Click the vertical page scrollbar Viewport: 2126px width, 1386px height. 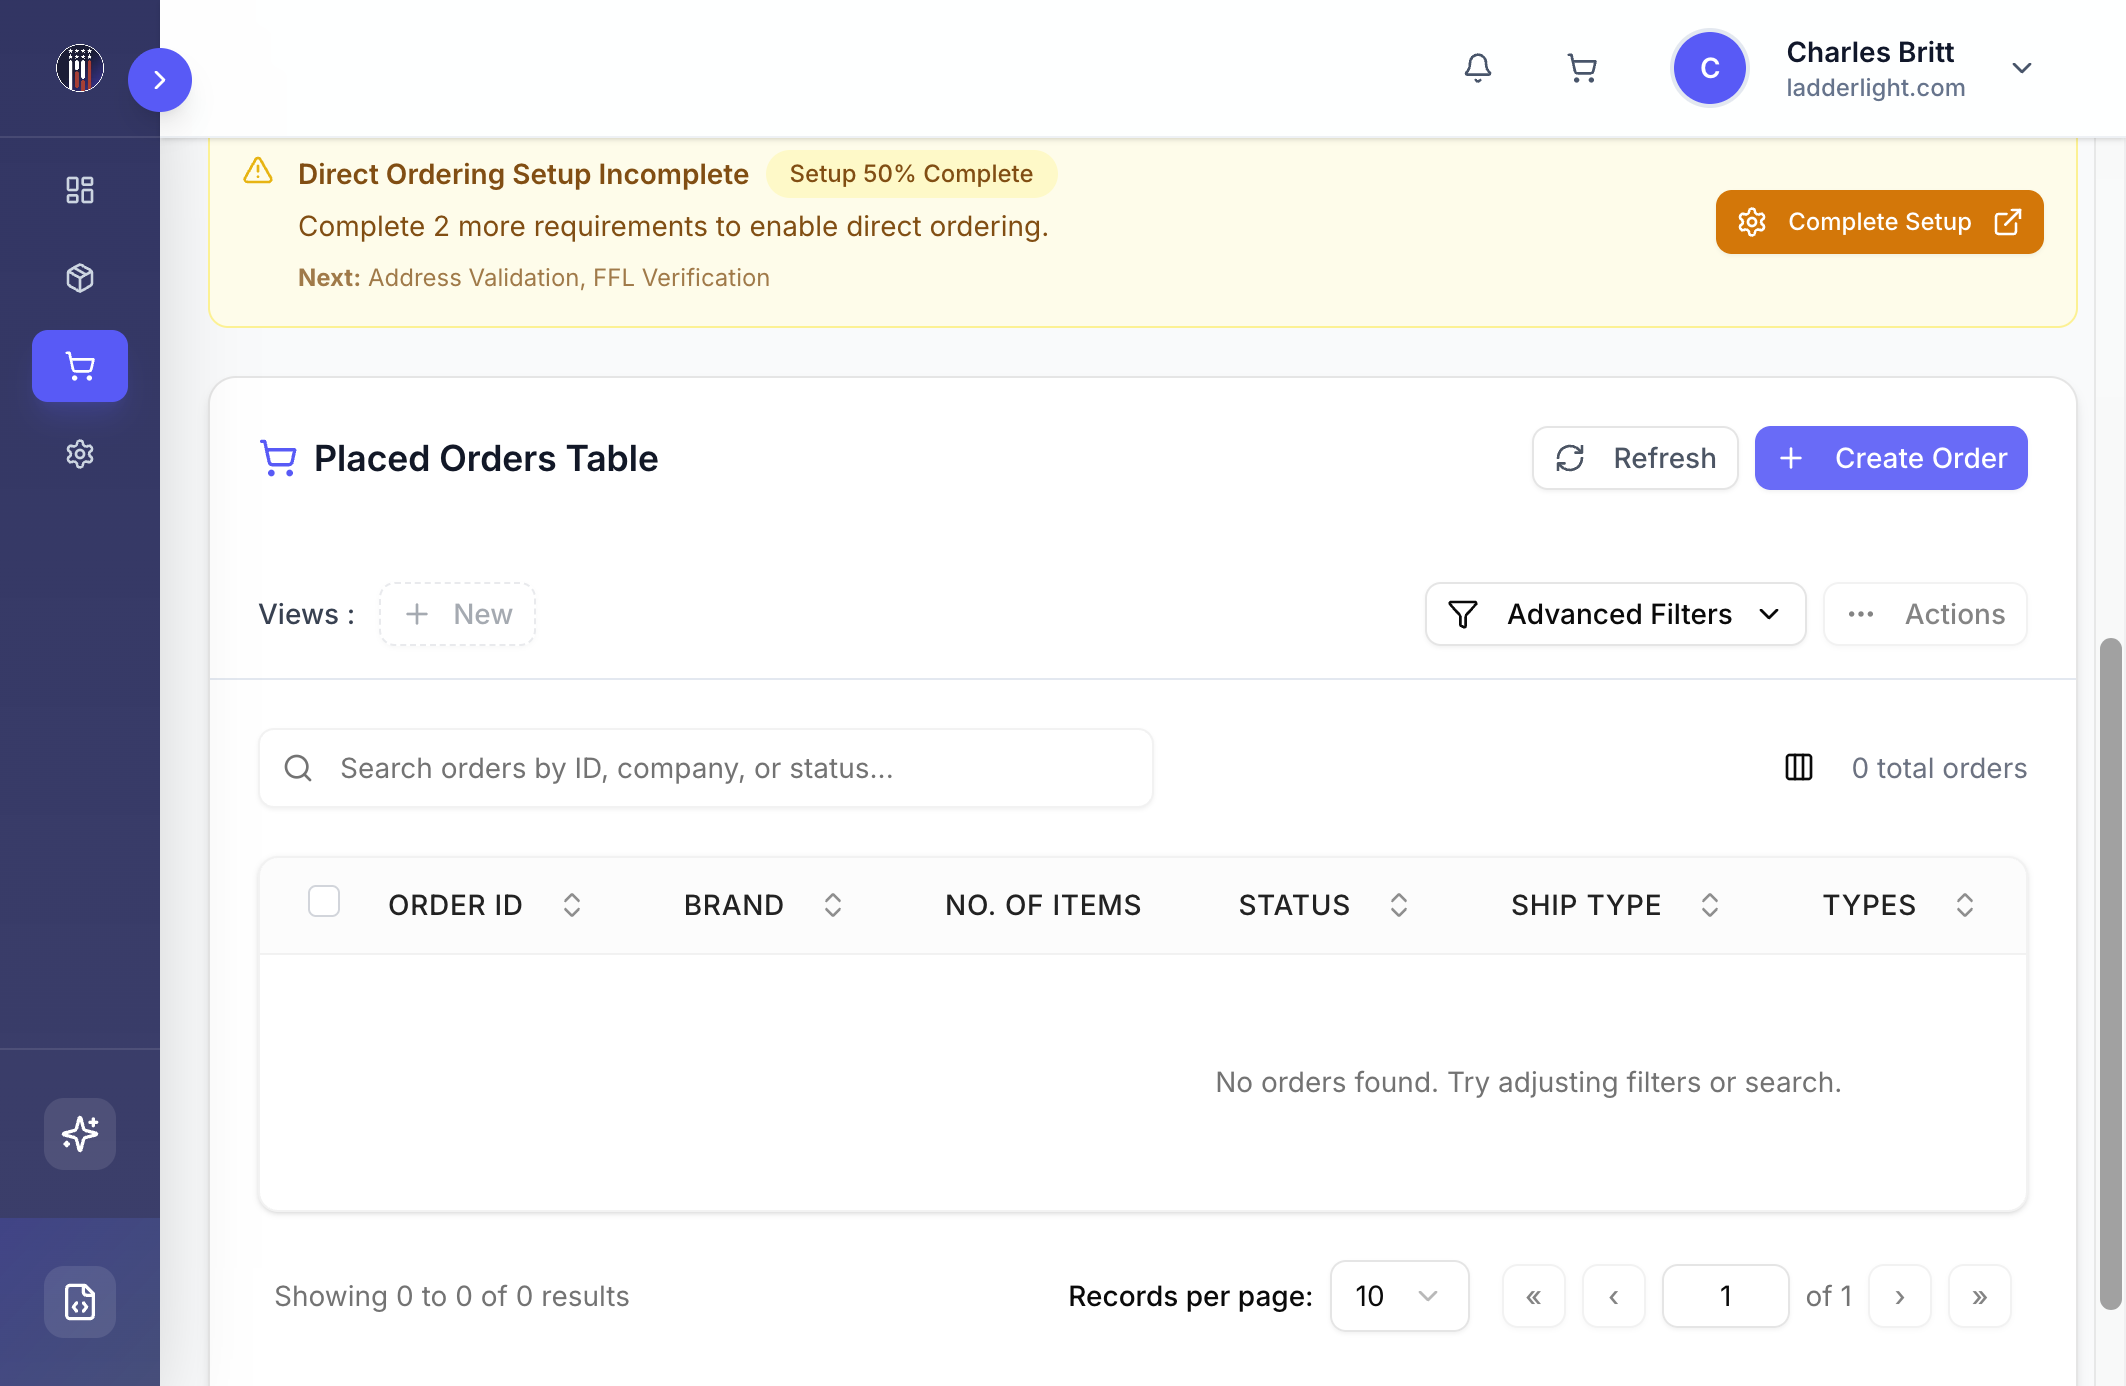tap(2111, 974)
